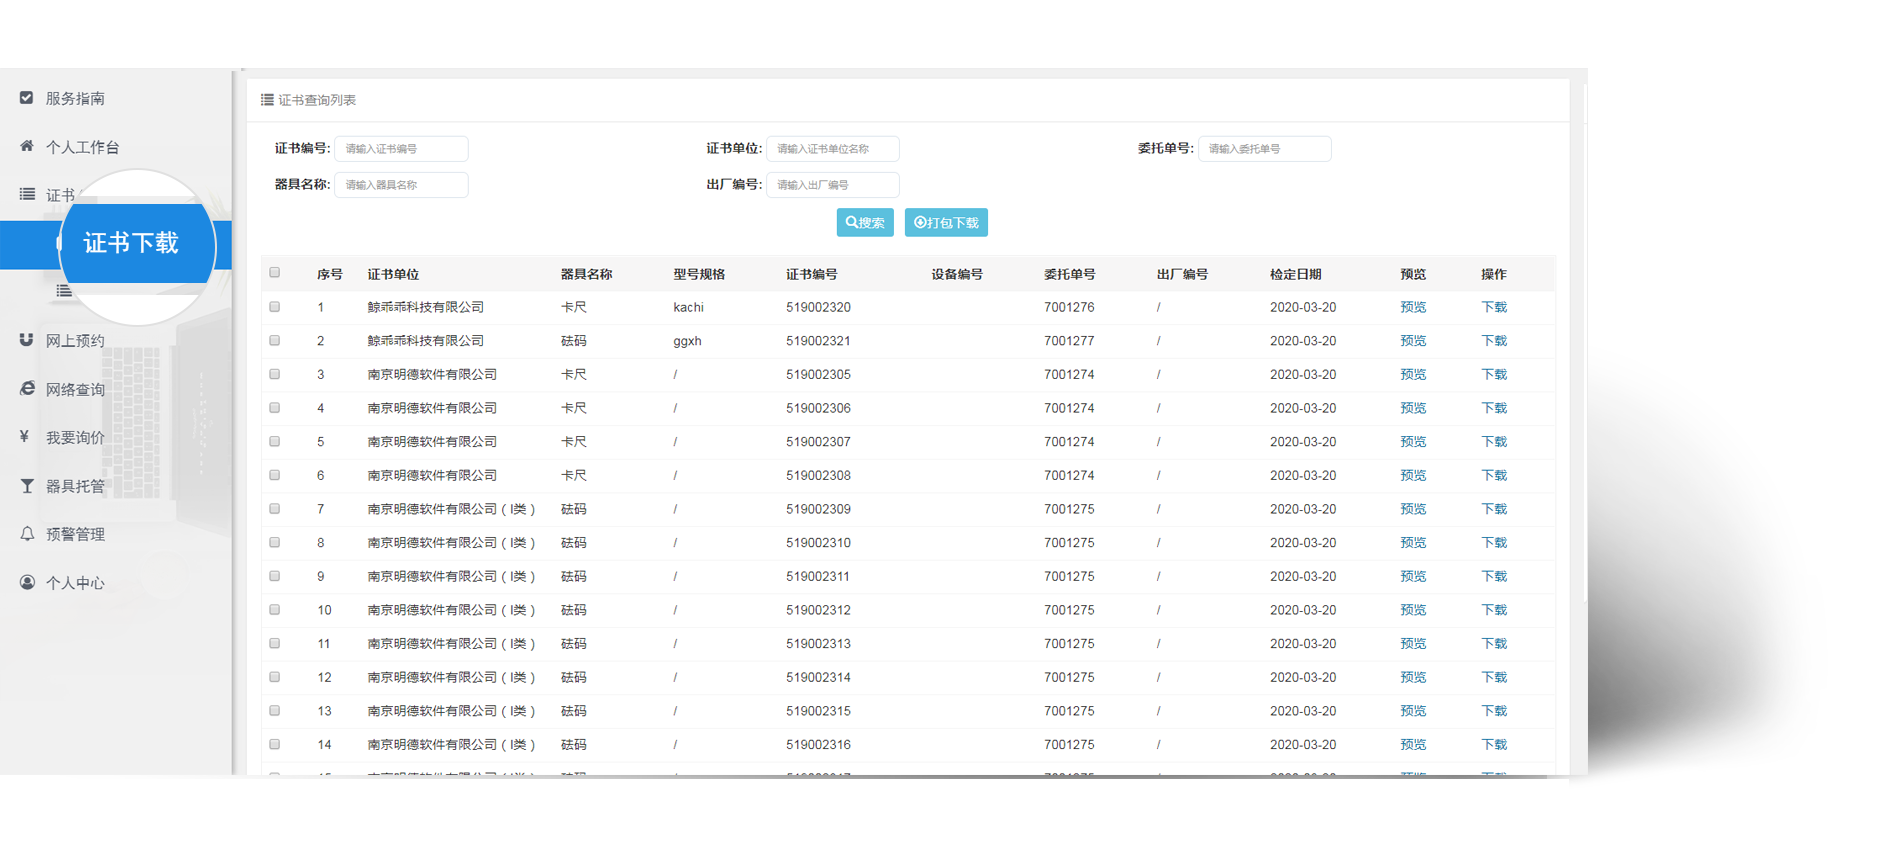The height and width of the screenshot is (844, 1896).
Task: Click the bell icon beside 预警管理
Action: pos(27,534)
